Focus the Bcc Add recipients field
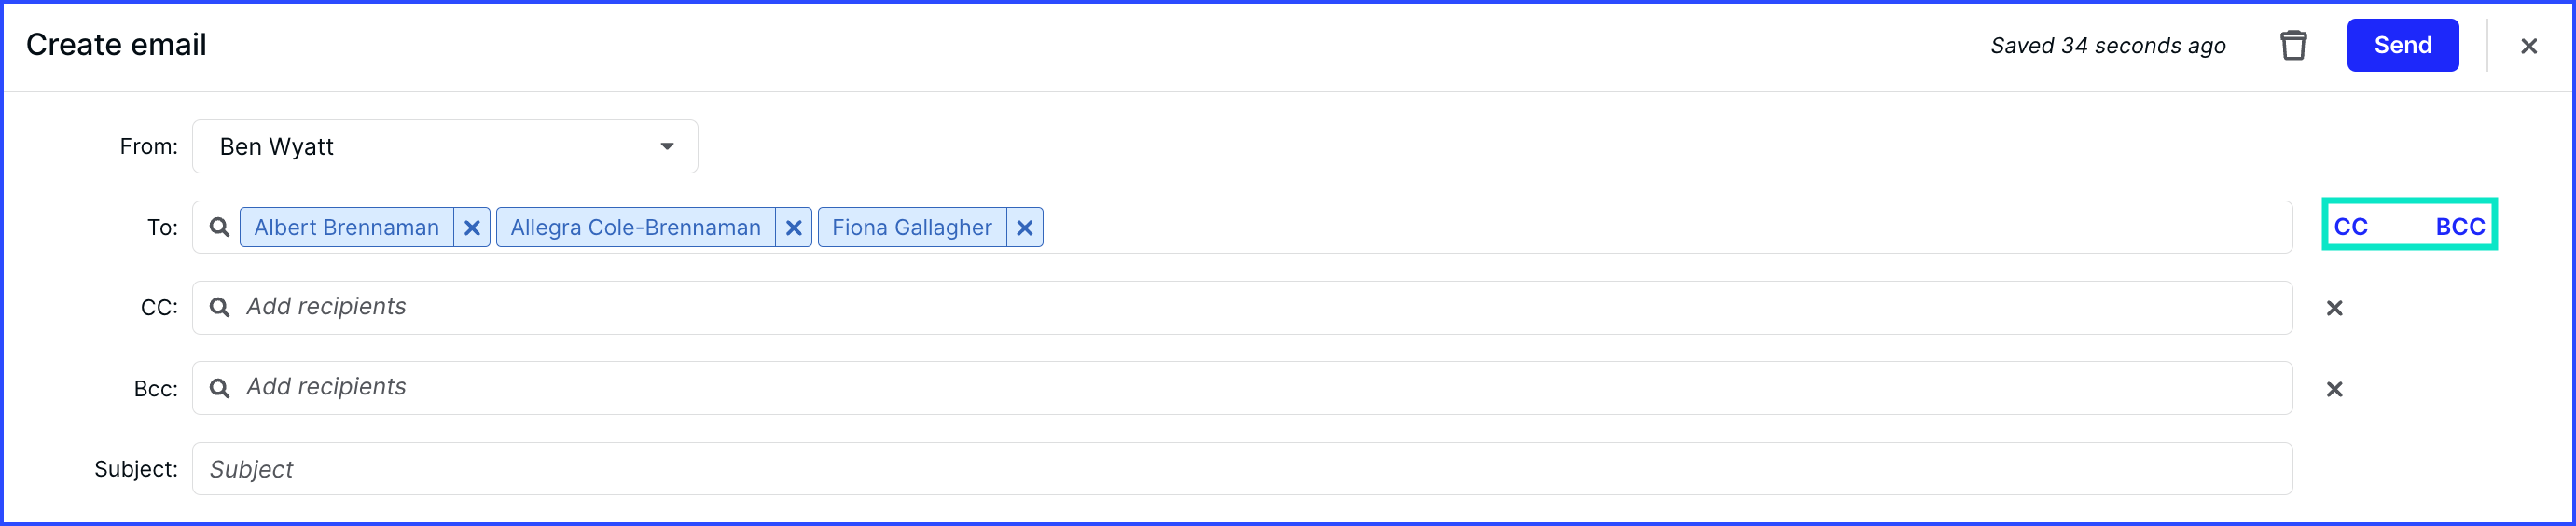This screenshot has height=526, width=2576. [1242, 388]
